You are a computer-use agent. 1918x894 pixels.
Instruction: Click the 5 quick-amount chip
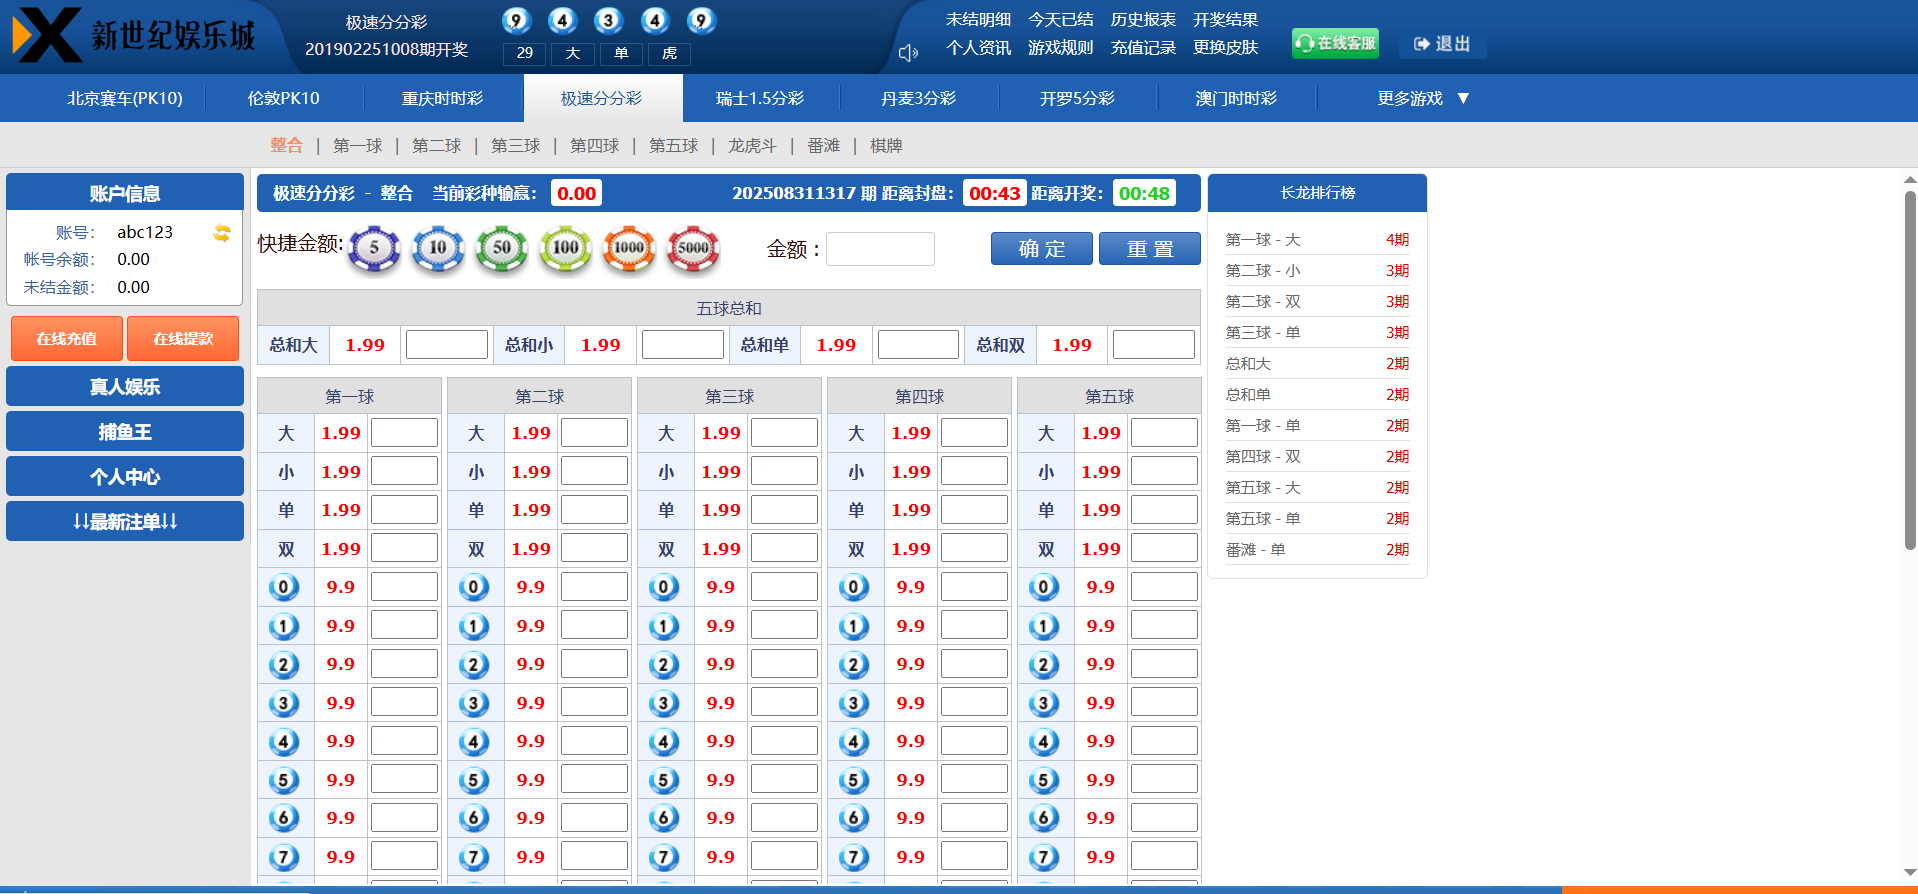click(374, 248)
